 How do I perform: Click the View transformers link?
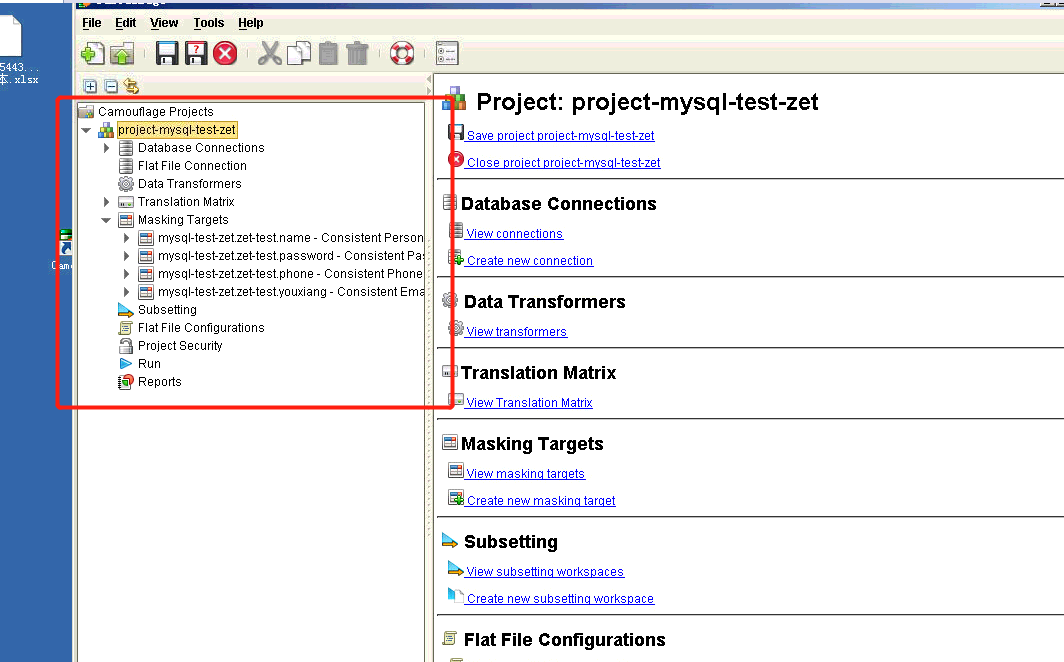516,332
